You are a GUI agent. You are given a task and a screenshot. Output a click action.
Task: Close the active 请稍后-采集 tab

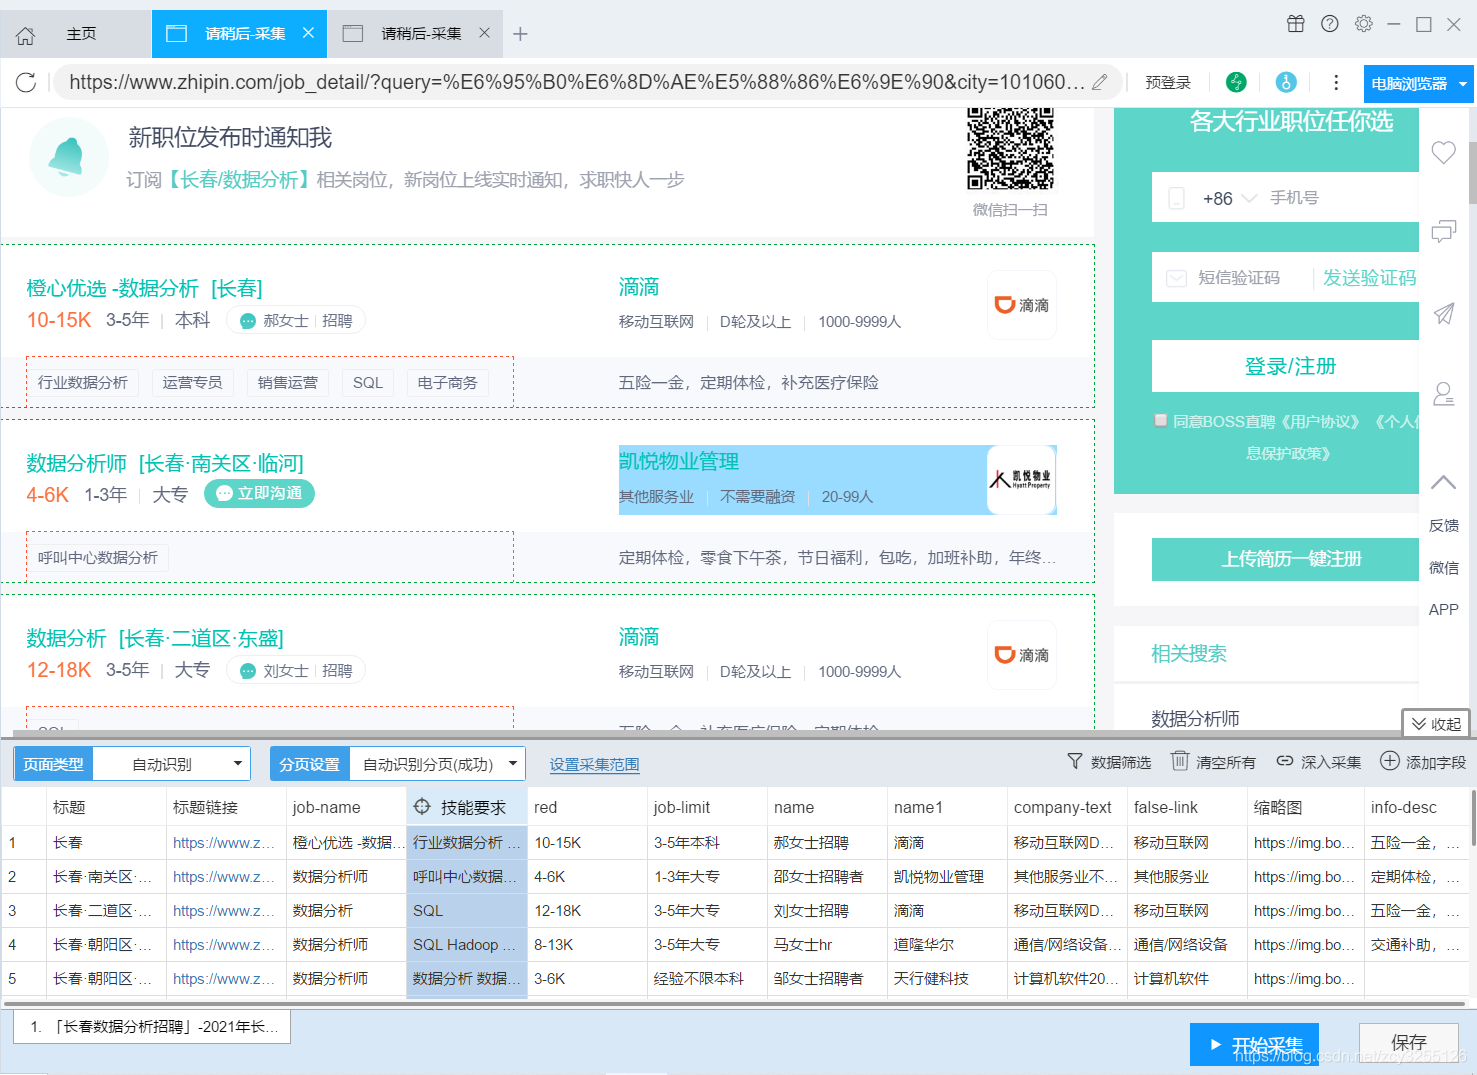[308, 33]
